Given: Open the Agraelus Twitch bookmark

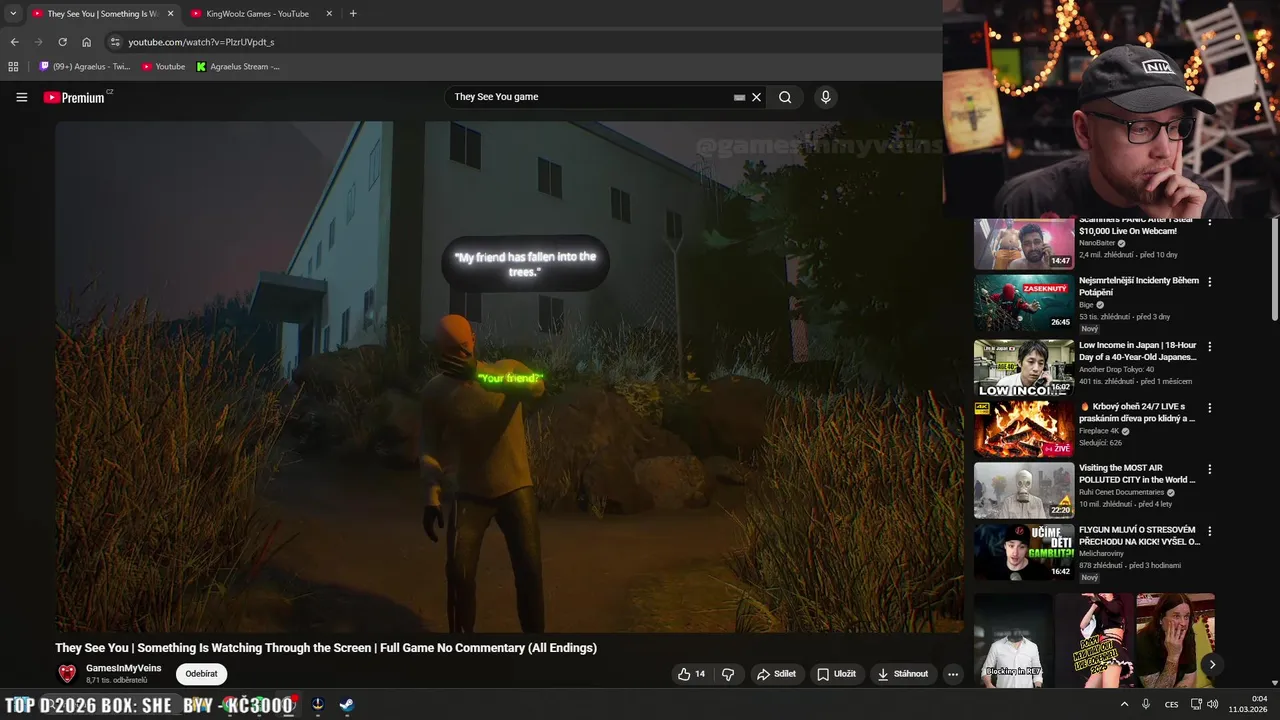Looking at the screenshot, I should 84,67.
